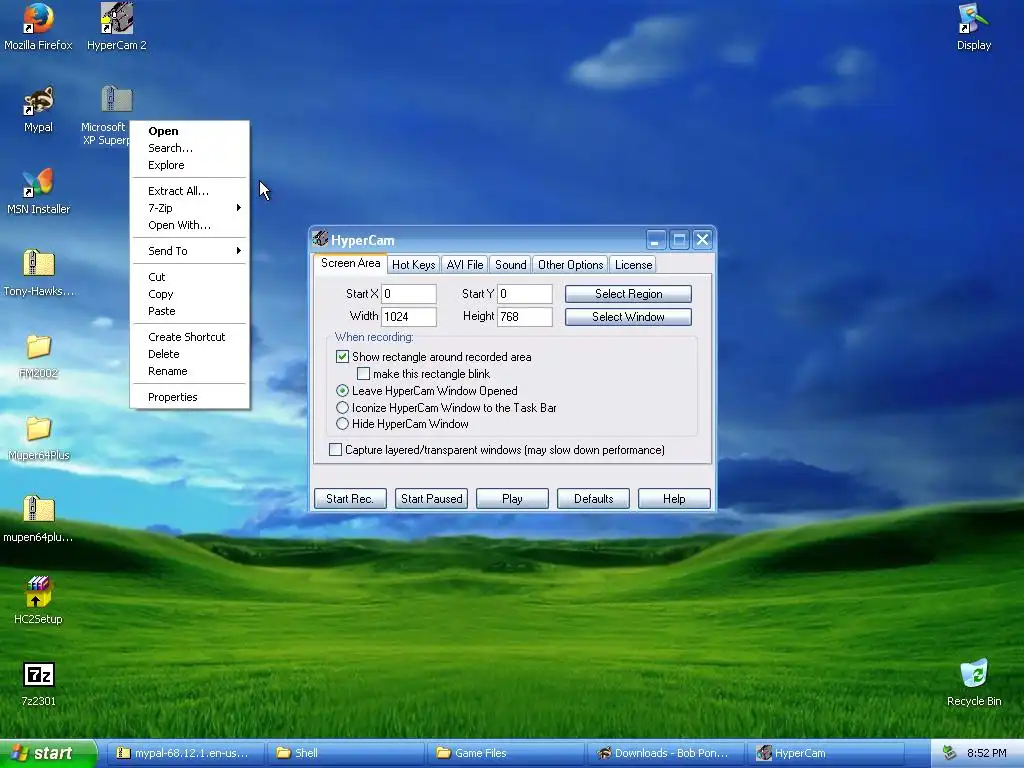1024x768 pixels.
Task: Switch to Downloads - Bob Pon taskbar button
Action: (x=666, y=753)
